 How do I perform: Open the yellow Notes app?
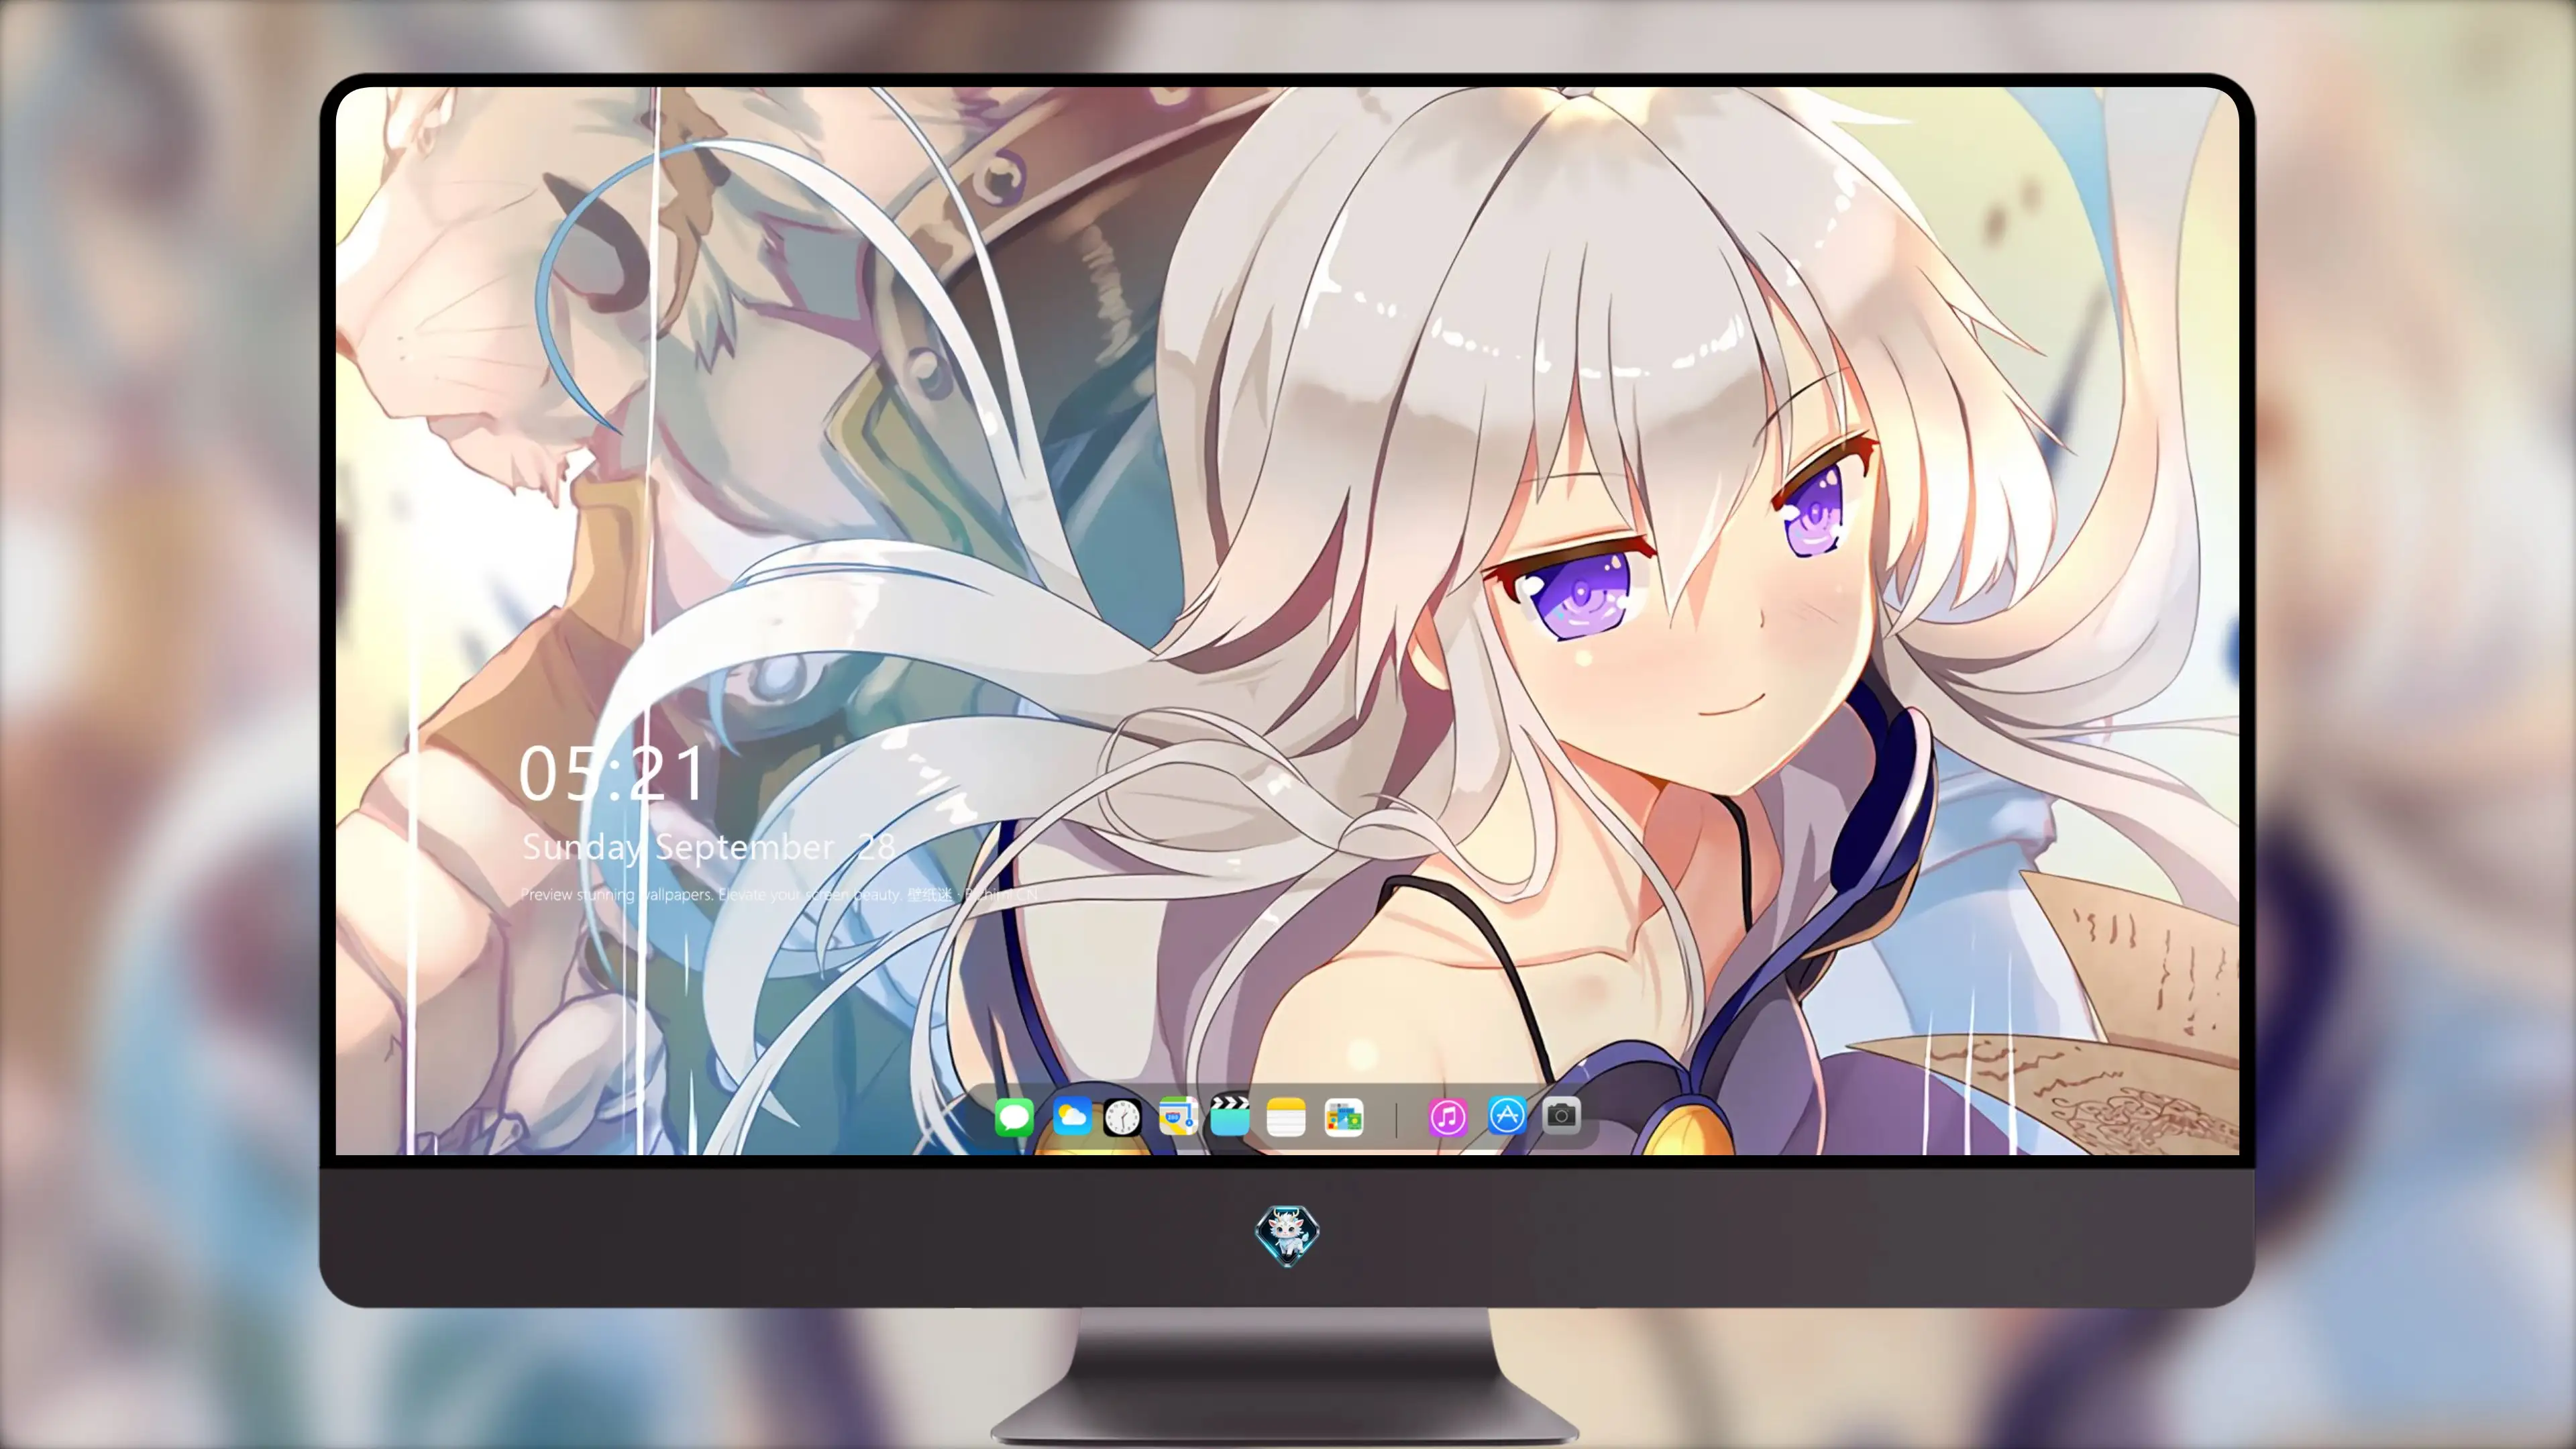pos(1286,1116)
